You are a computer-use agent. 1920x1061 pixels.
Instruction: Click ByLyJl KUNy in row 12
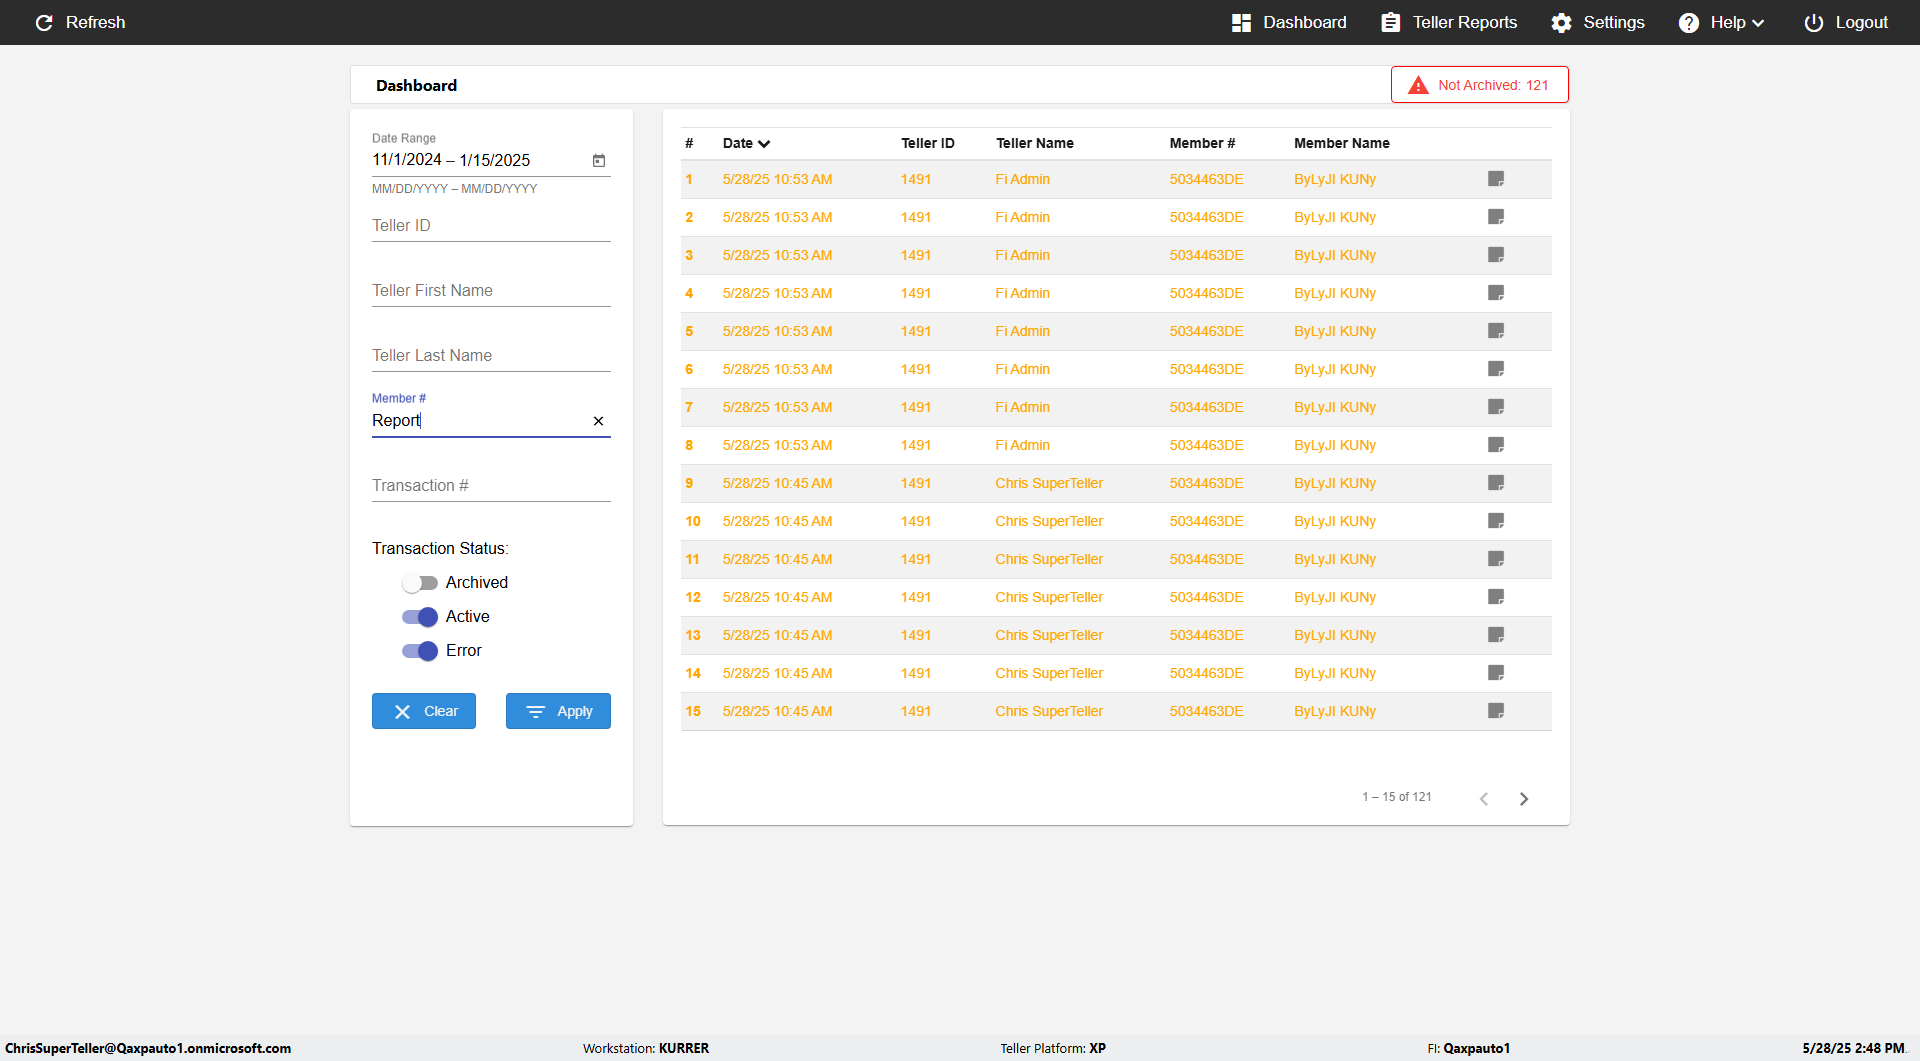coord(1334,597)
